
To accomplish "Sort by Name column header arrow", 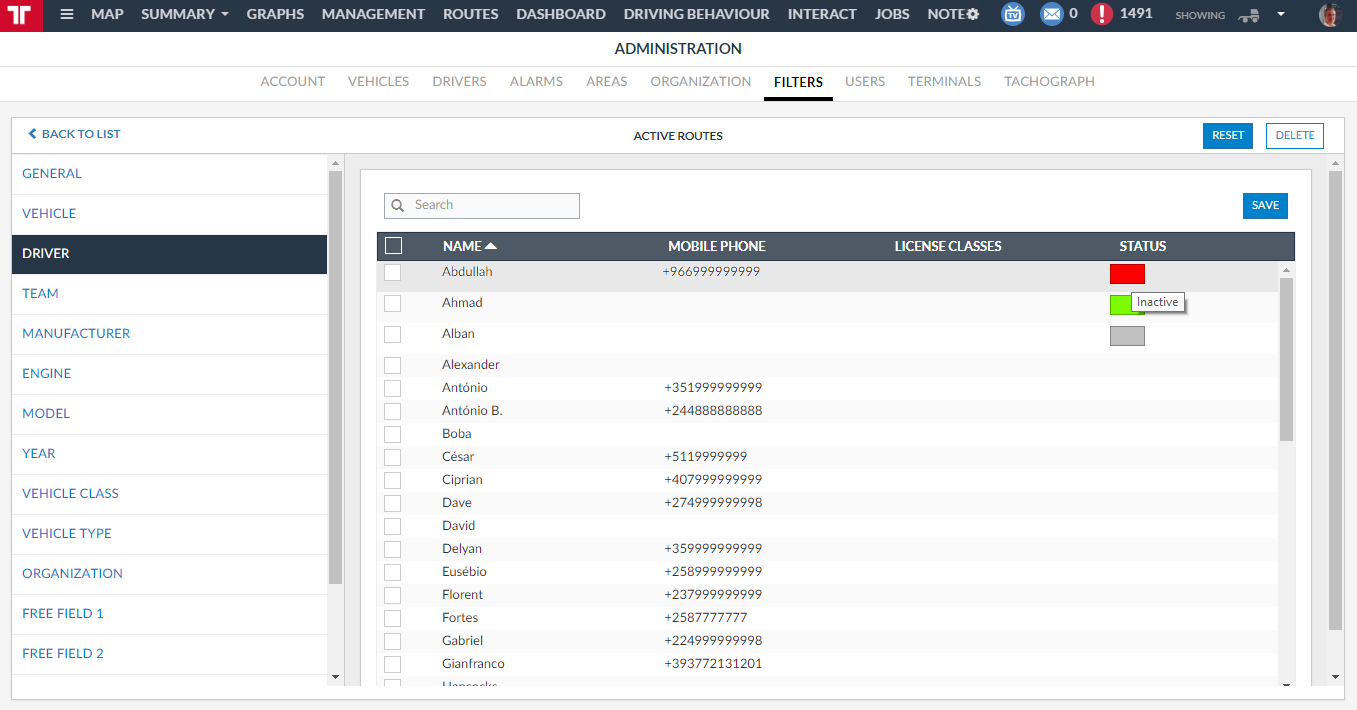I will click(x=490, y=246).
